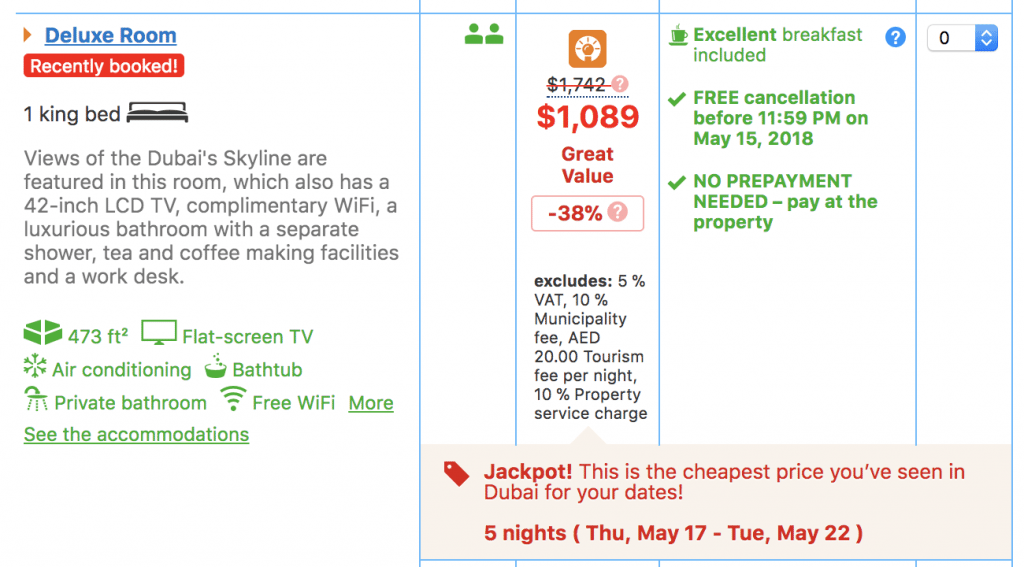Screen dimensions: 1024x567
Task: Open the Deluxe Room link
Action: coord(110,35)
